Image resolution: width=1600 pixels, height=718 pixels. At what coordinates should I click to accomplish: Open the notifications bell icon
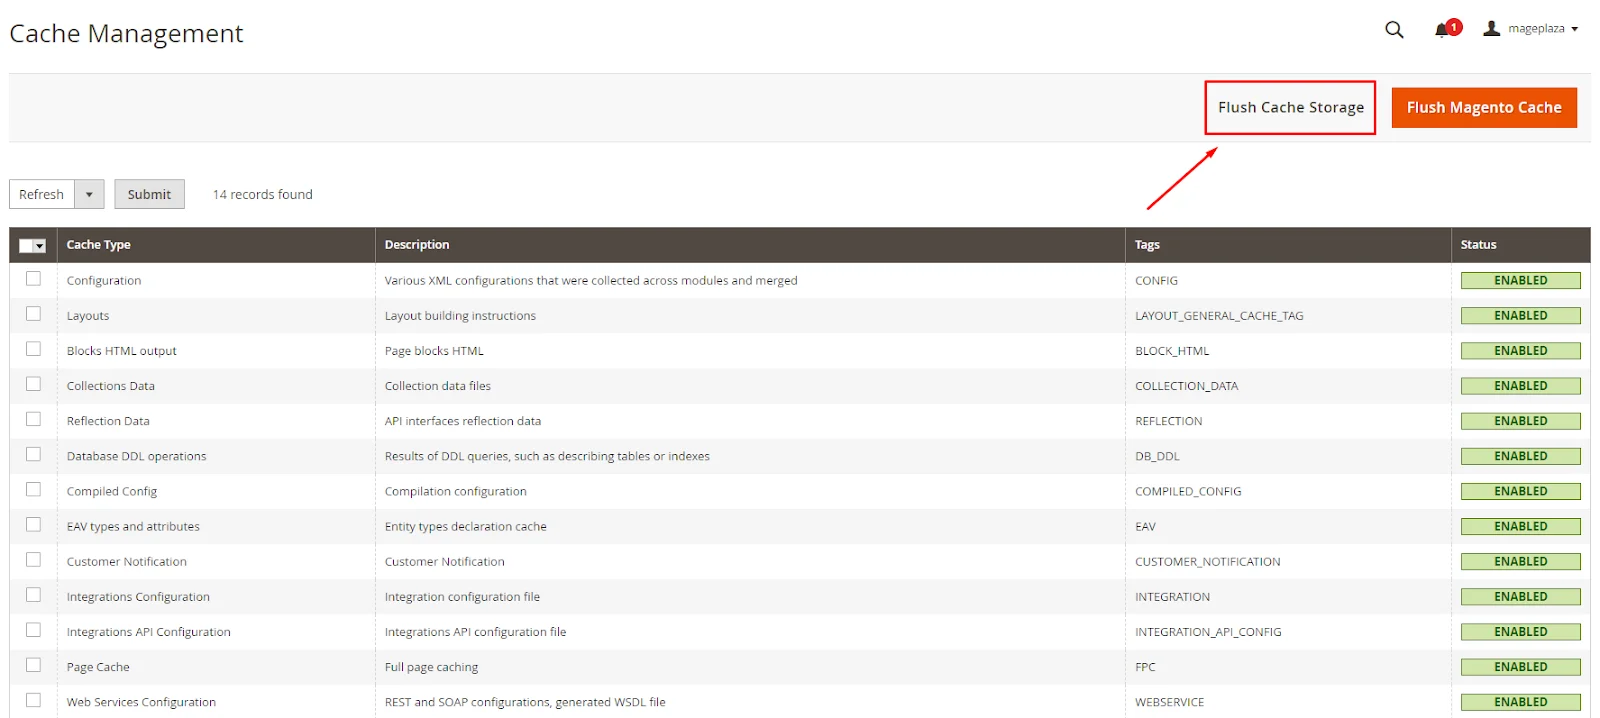pyautogui.click(x=1442, y=30)
